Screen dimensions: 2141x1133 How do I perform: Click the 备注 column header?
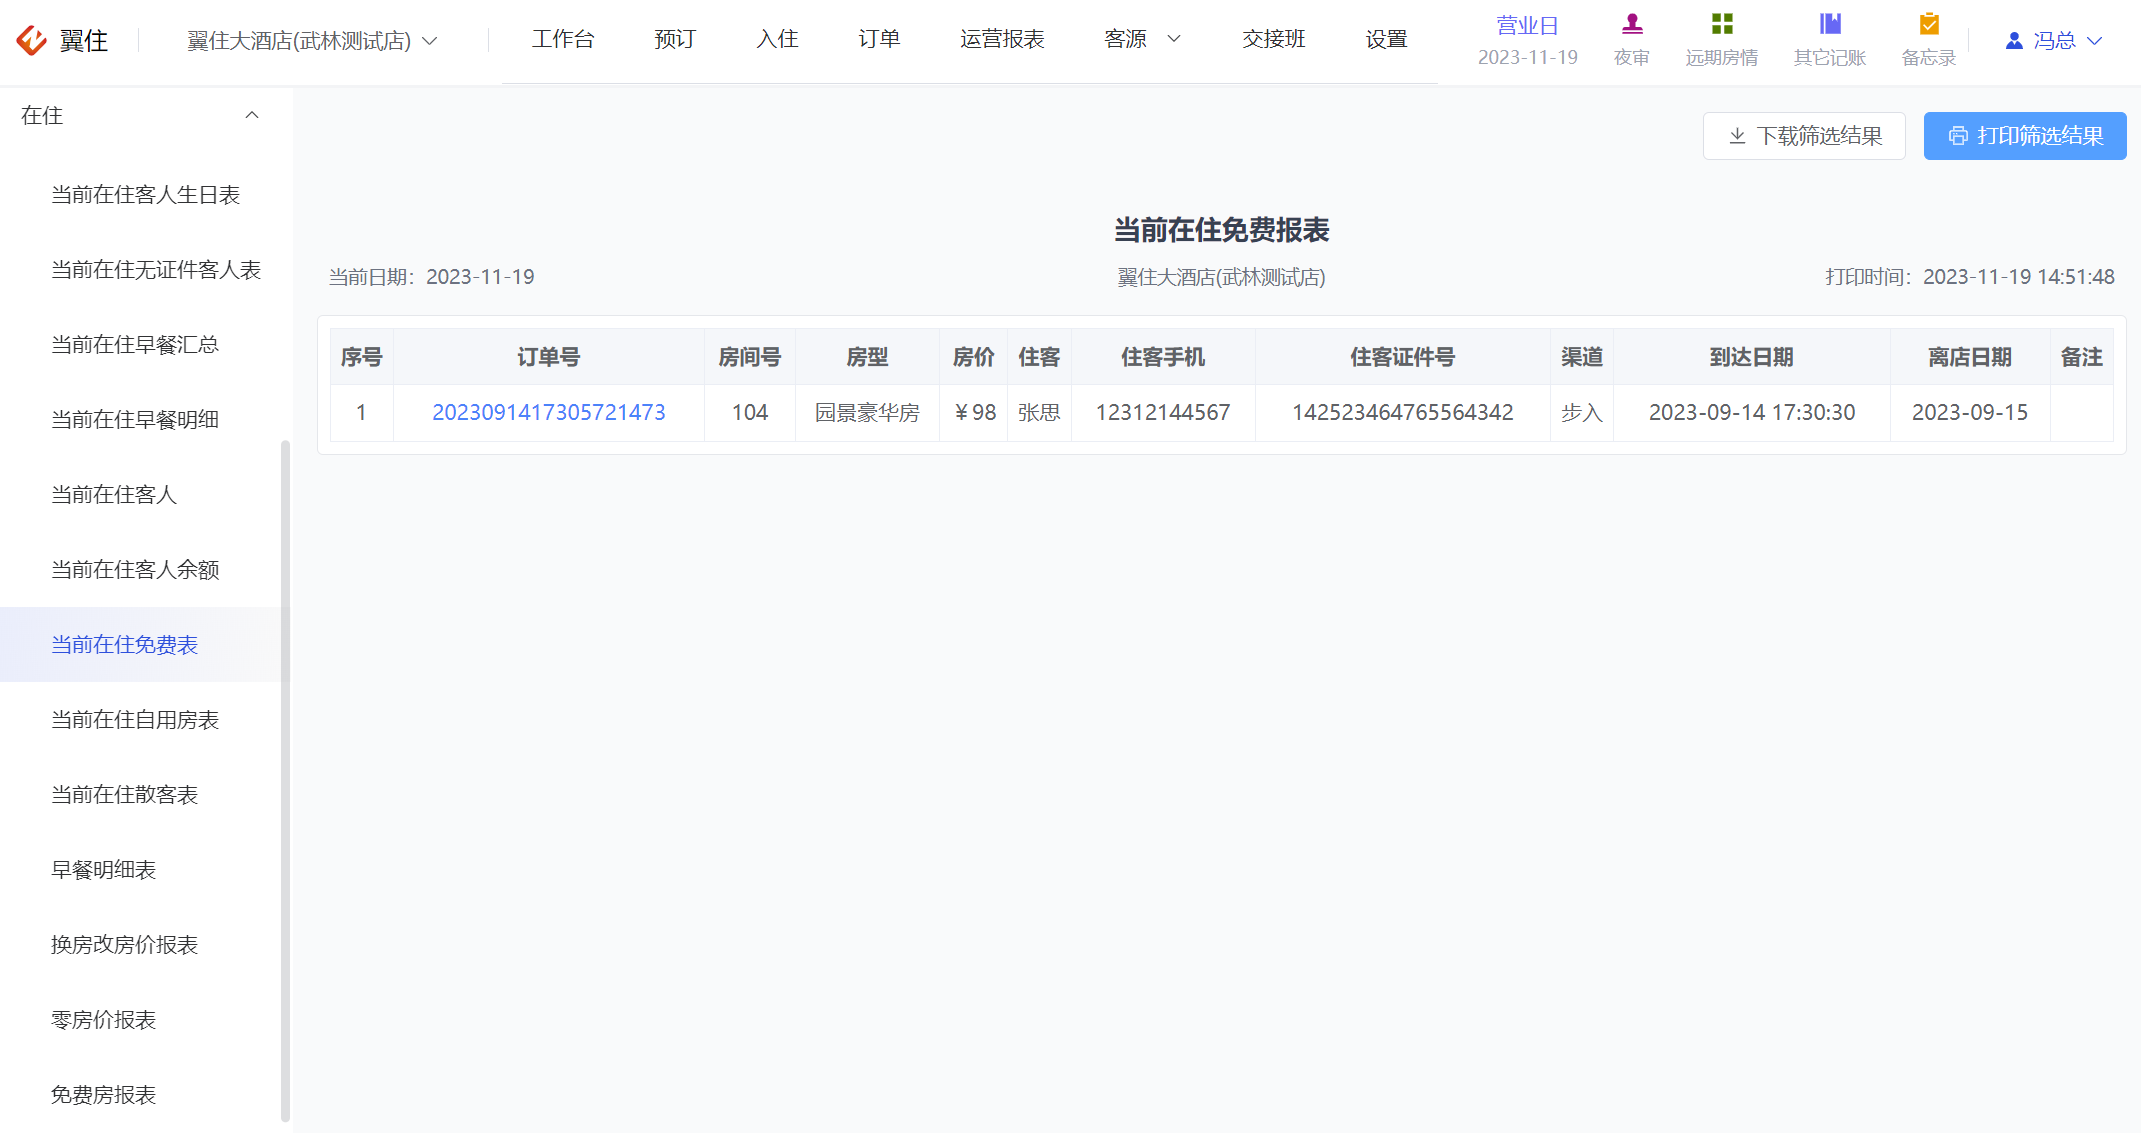coord(2082,357)
